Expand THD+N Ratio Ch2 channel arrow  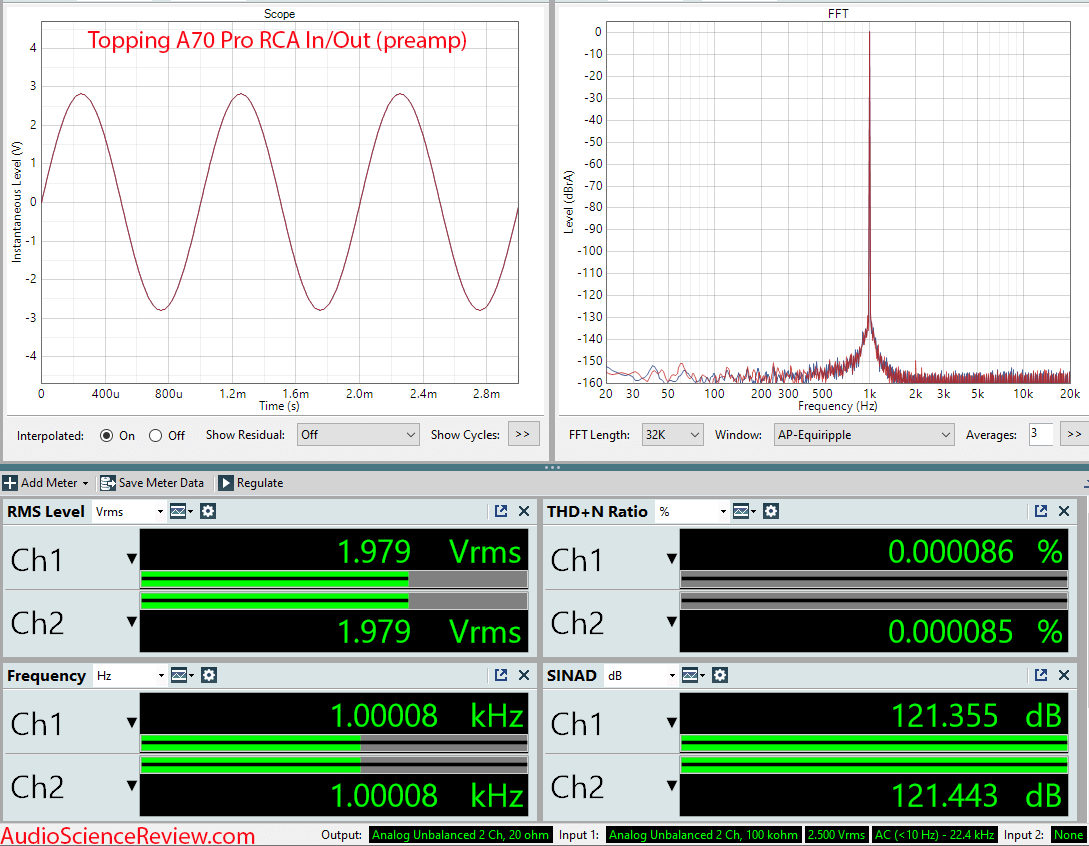click(x=672, y=622)
